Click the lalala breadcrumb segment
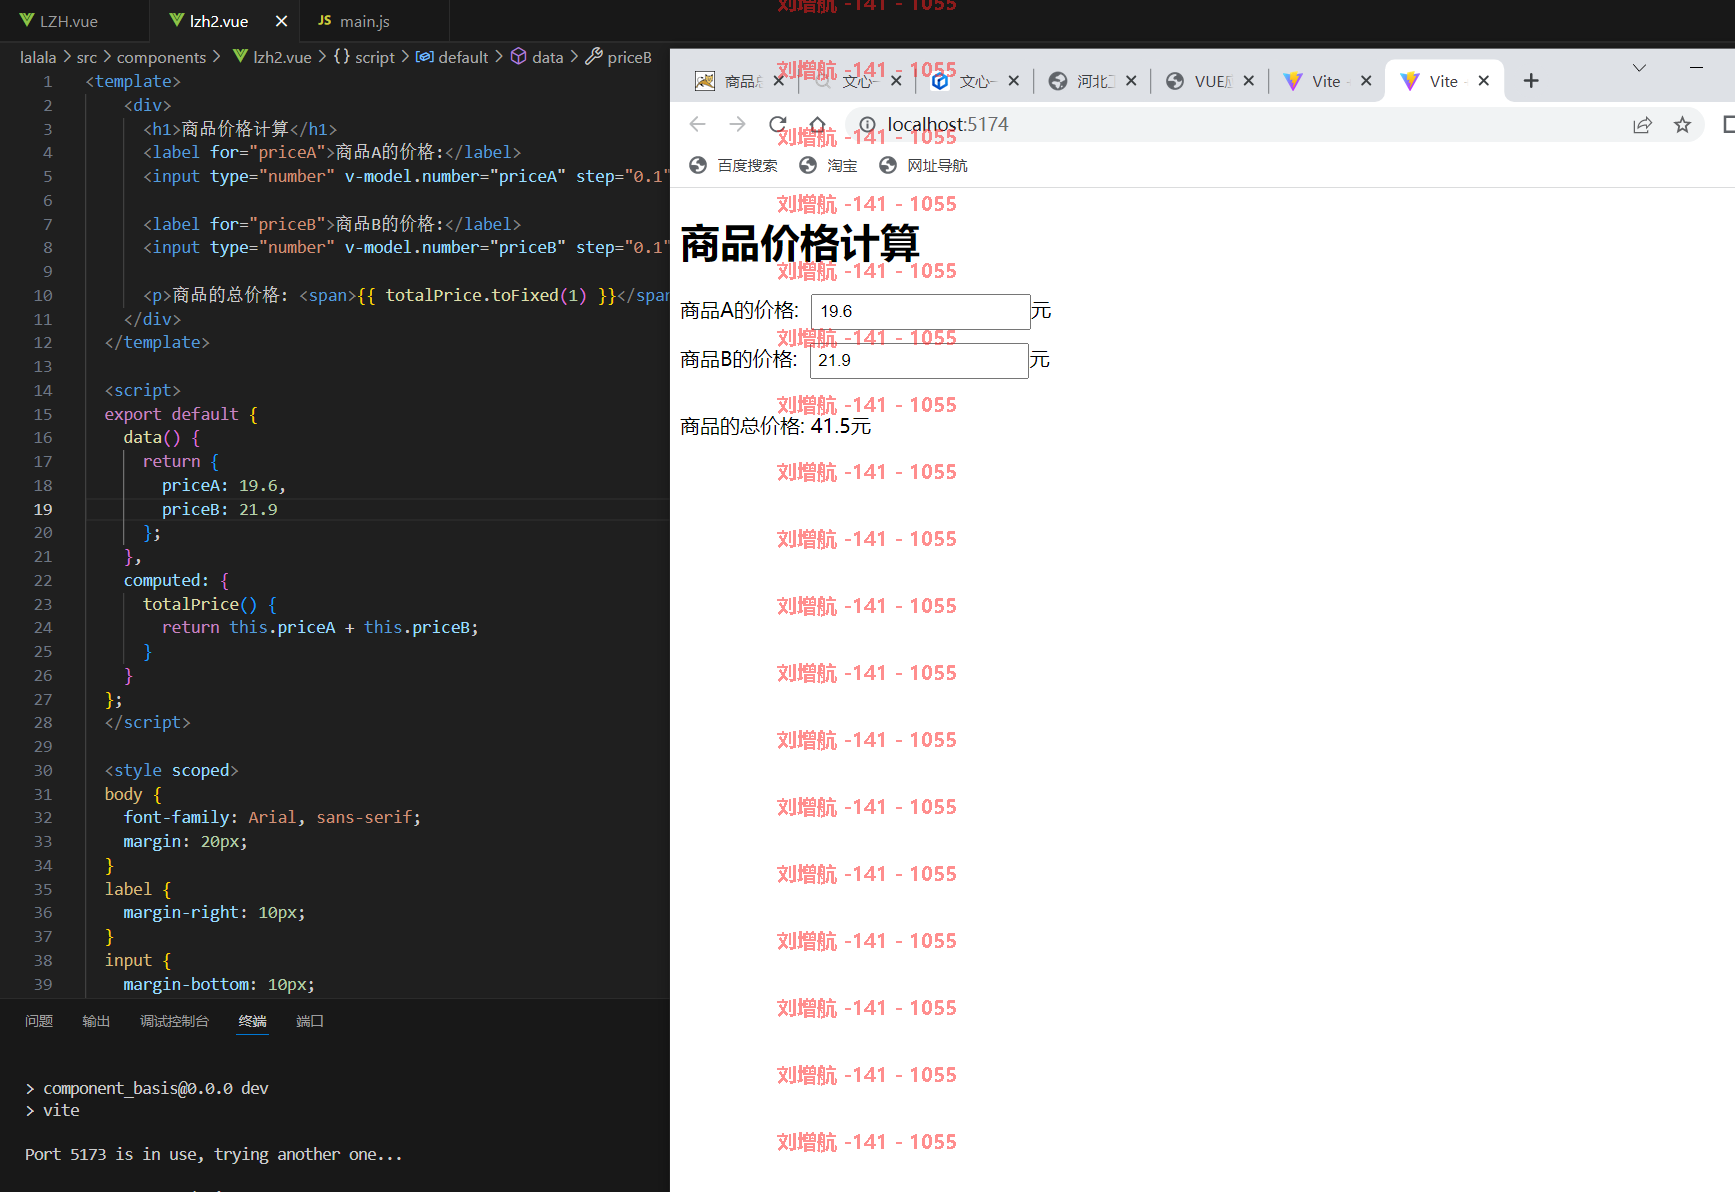Screen dimensions: 1735x1192 pos(38,57)
